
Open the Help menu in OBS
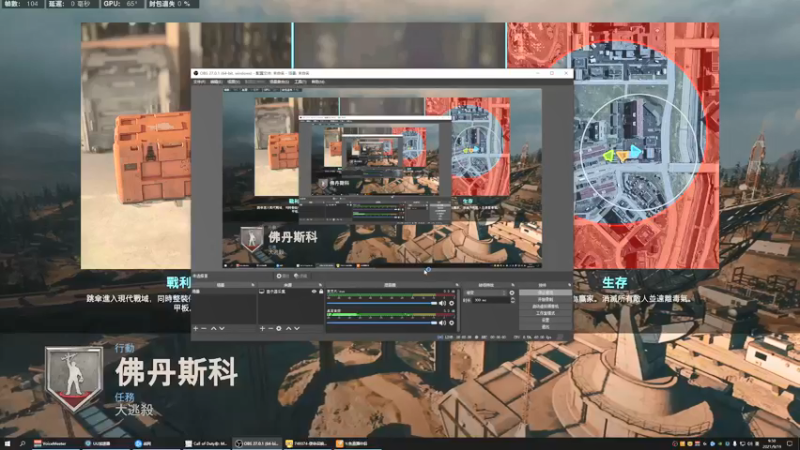[318, 82]
